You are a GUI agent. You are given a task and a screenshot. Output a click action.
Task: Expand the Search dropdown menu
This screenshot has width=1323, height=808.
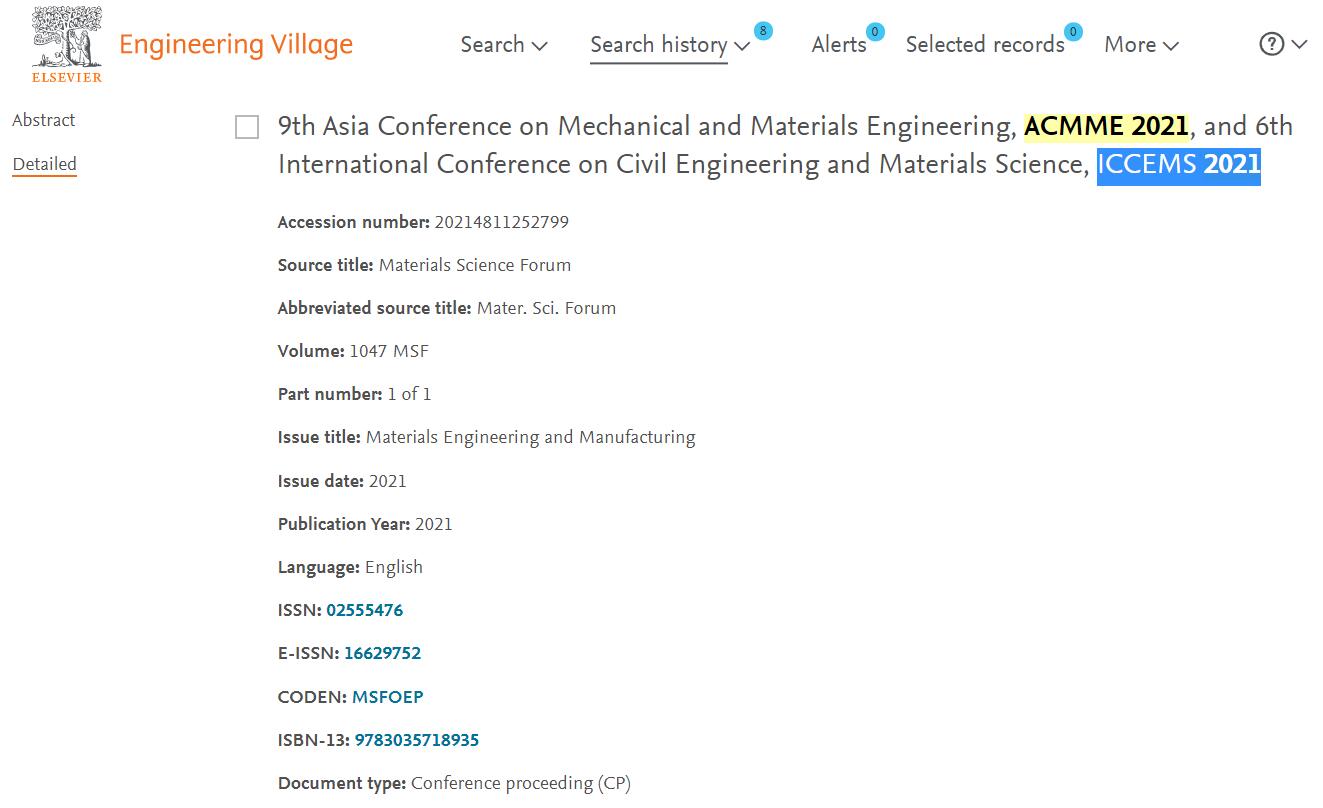(x=504, y=45)
